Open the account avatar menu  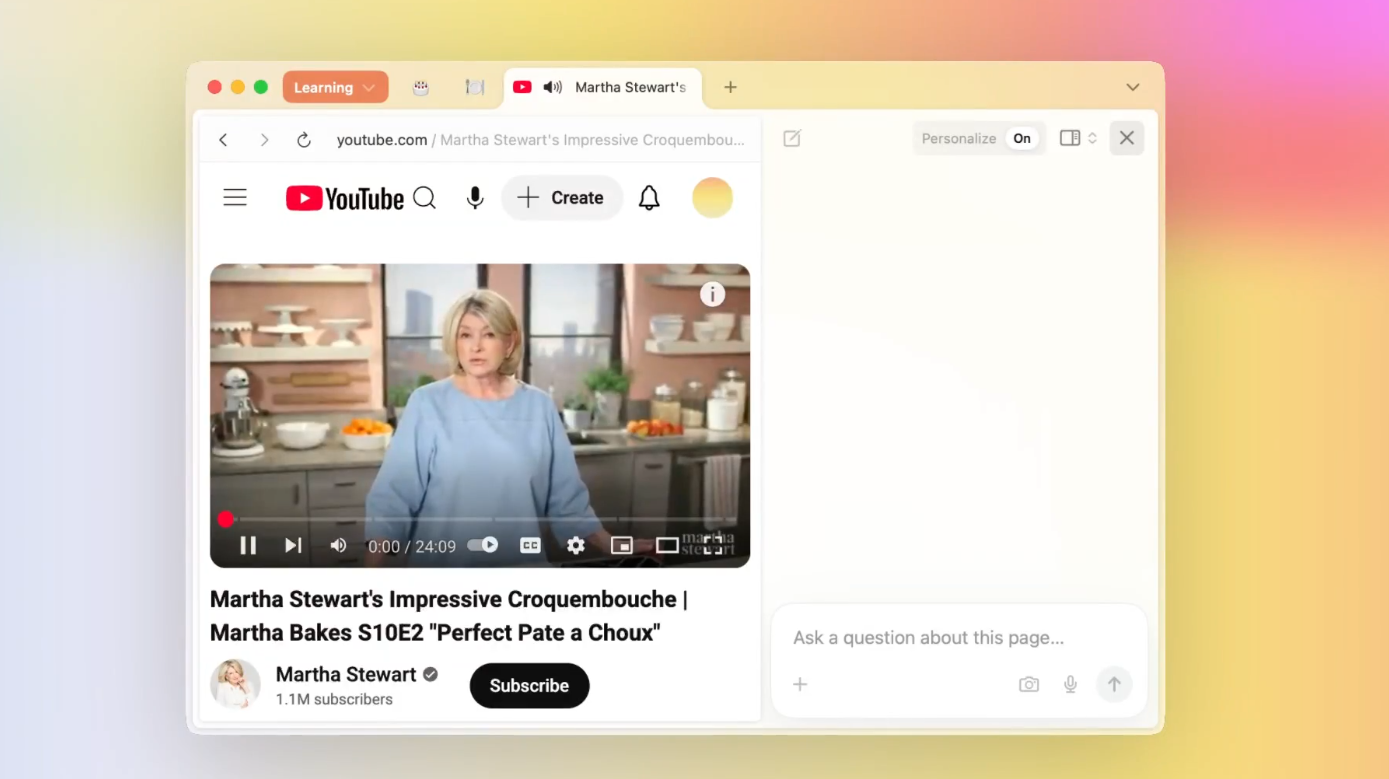[x=713, y=198]
